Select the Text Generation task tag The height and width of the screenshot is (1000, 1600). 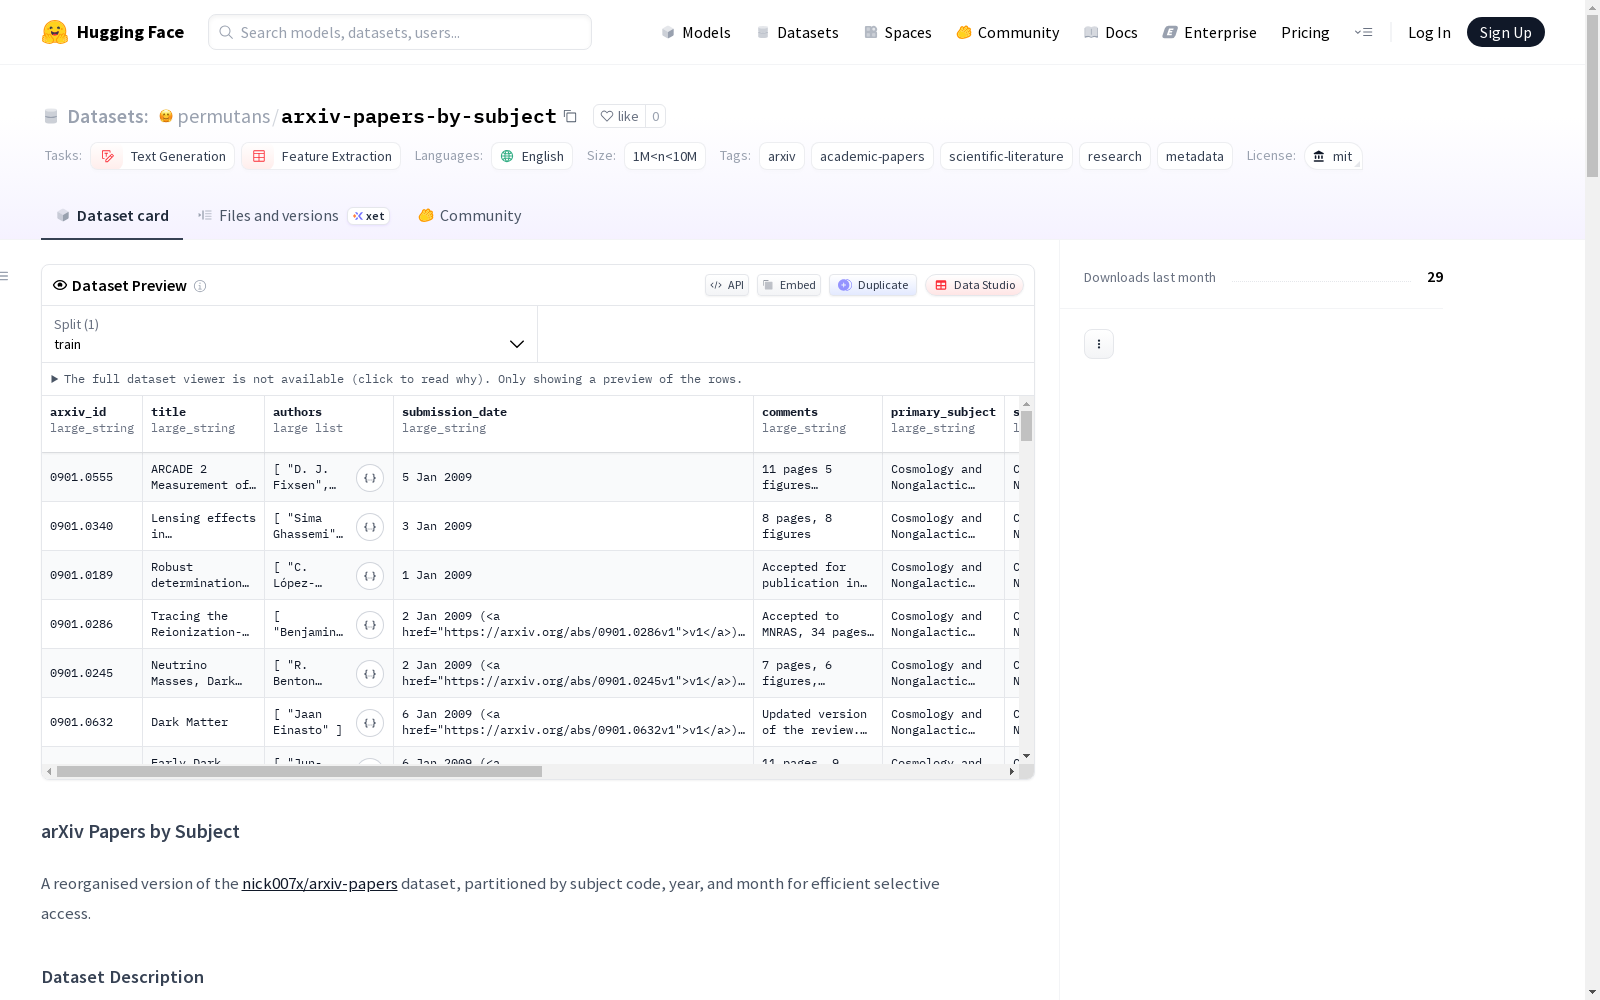point(163,156)
